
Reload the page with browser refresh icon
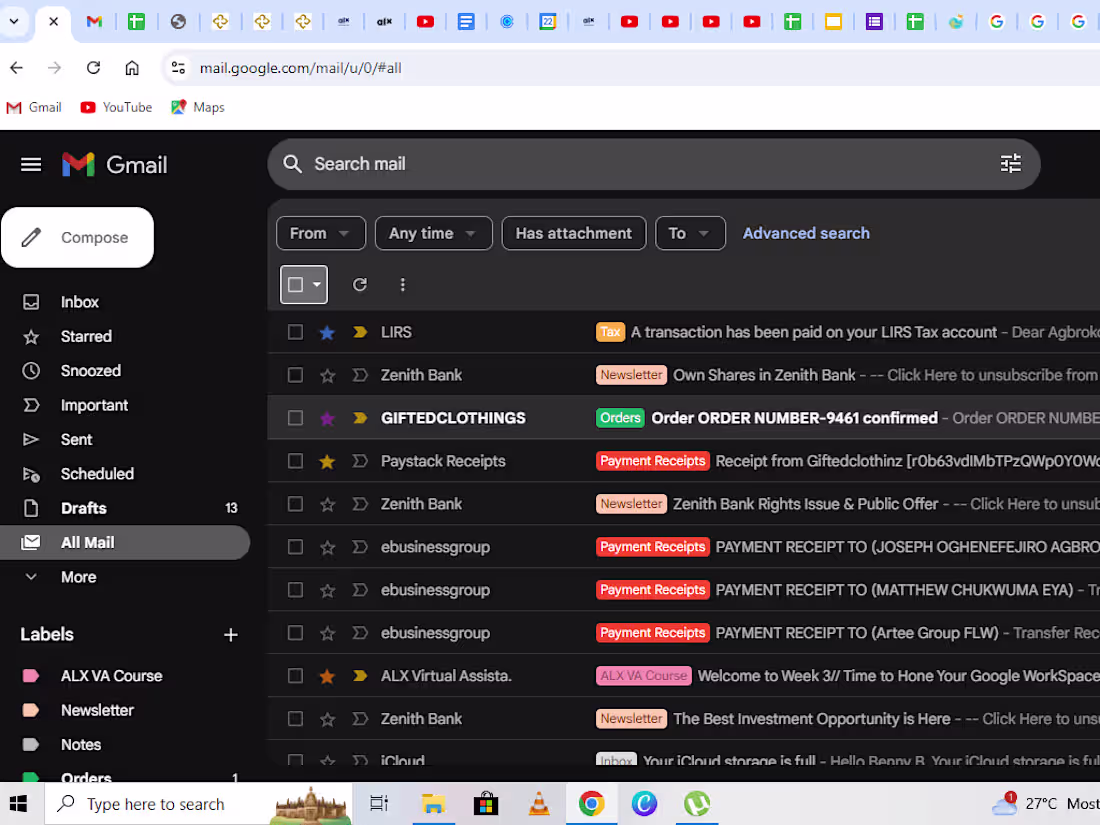click(x=93, y=68)
